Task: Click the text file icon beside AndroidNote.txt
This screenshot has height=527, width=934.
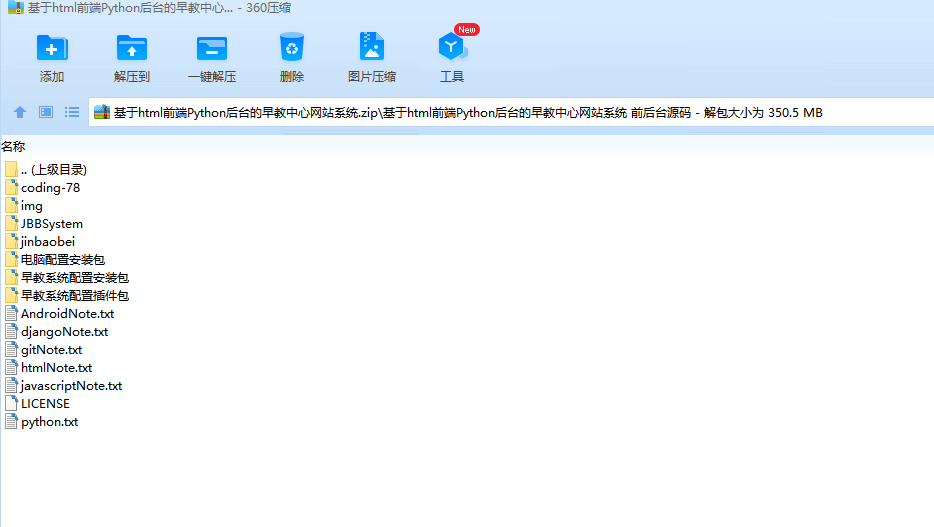Action: pyautogui.click(x=11, y=314)
